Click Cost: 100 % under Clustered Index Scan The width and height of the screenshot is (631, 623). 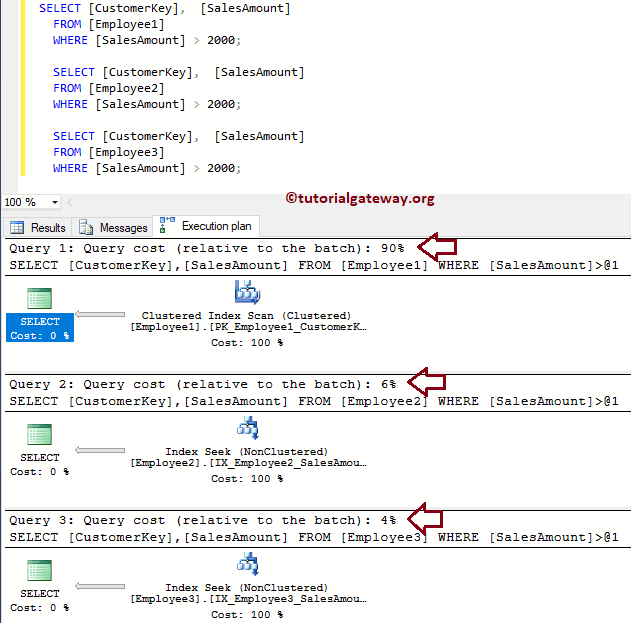click(x=247, y=342)
